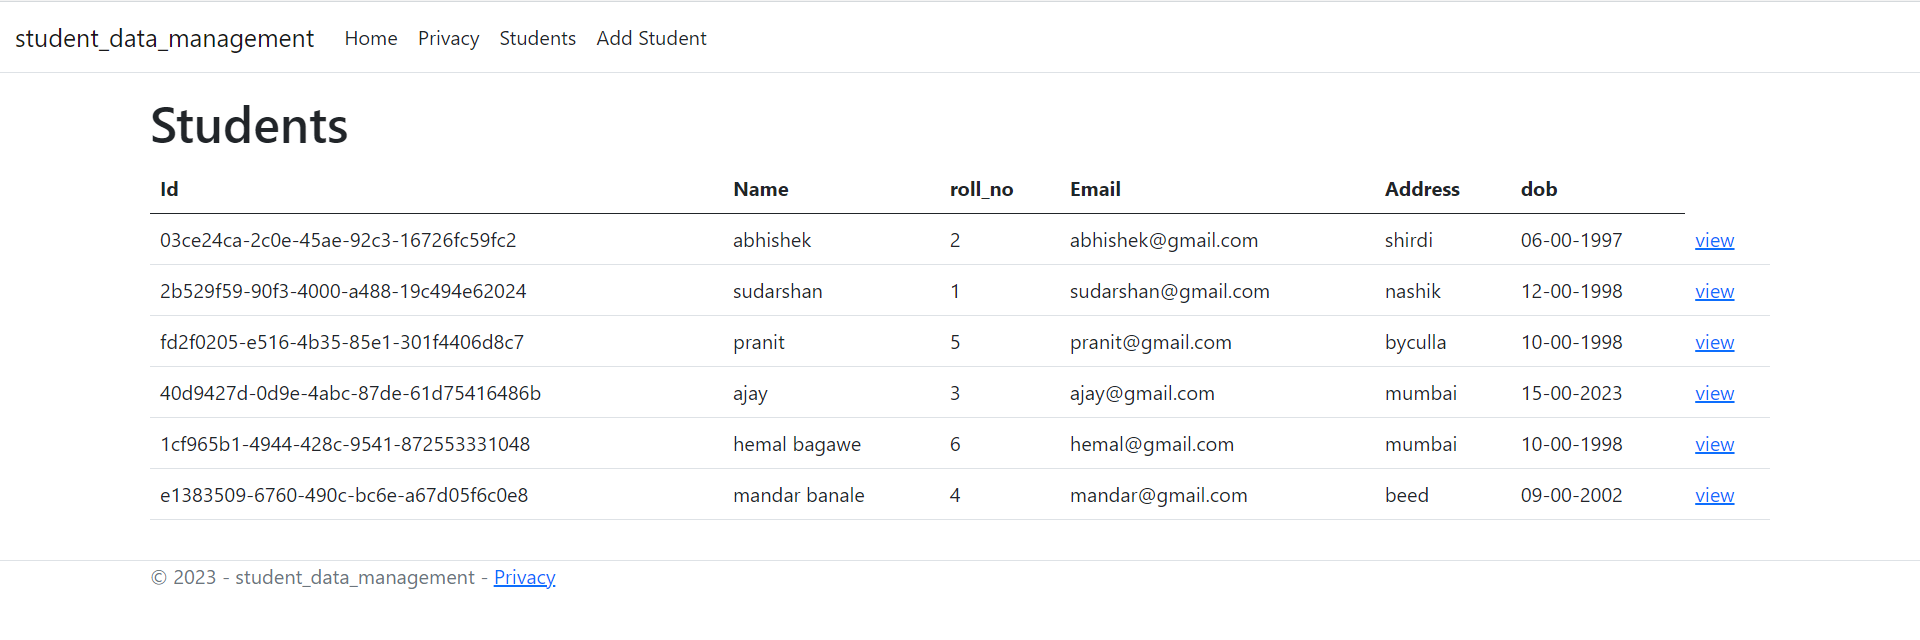
Task: View details of hemal bagawe
Action: click(x=1714, y=444)
